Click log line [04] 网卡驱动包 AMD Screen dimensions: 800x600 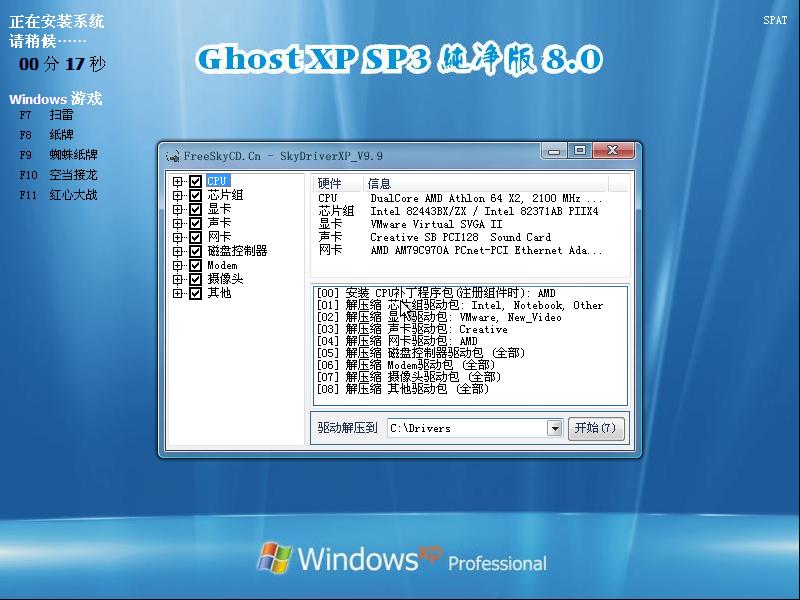coord(397,341)
